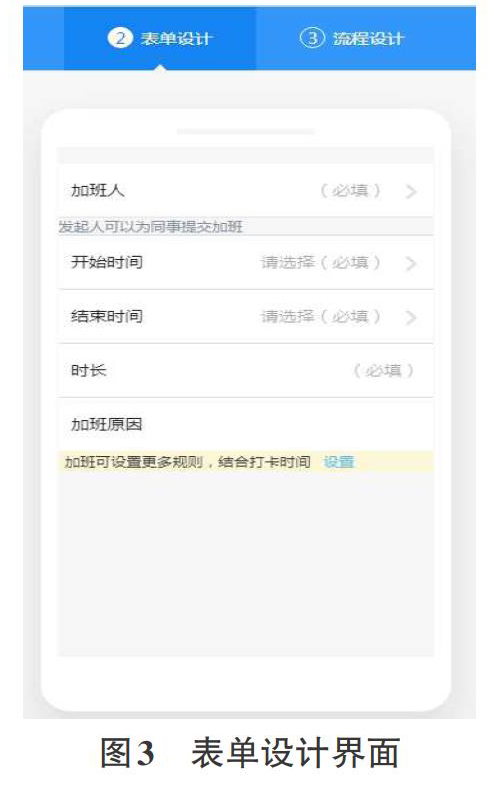Click the 发起人可以为同事提交加班 hint text
Screen dimensions: 499x786
coord(150,227)
